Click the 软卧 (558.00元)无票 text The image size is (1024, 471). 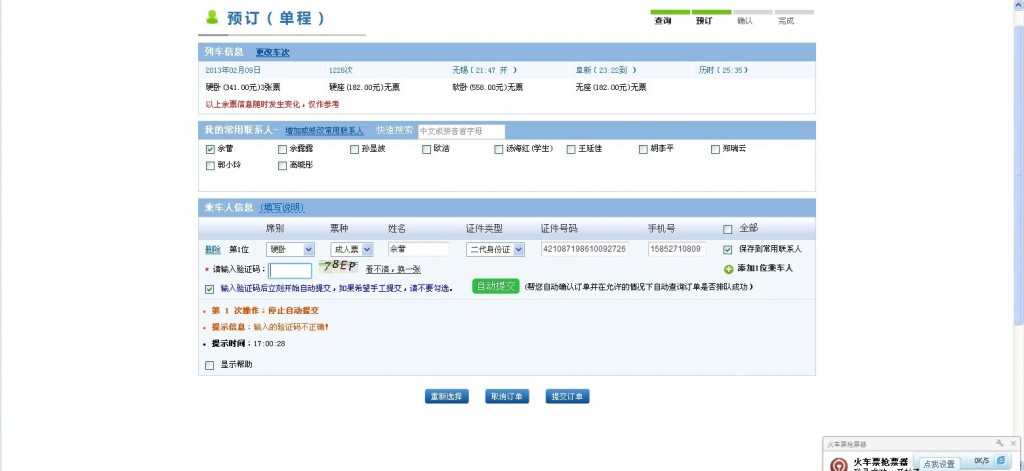coord(488,88)
